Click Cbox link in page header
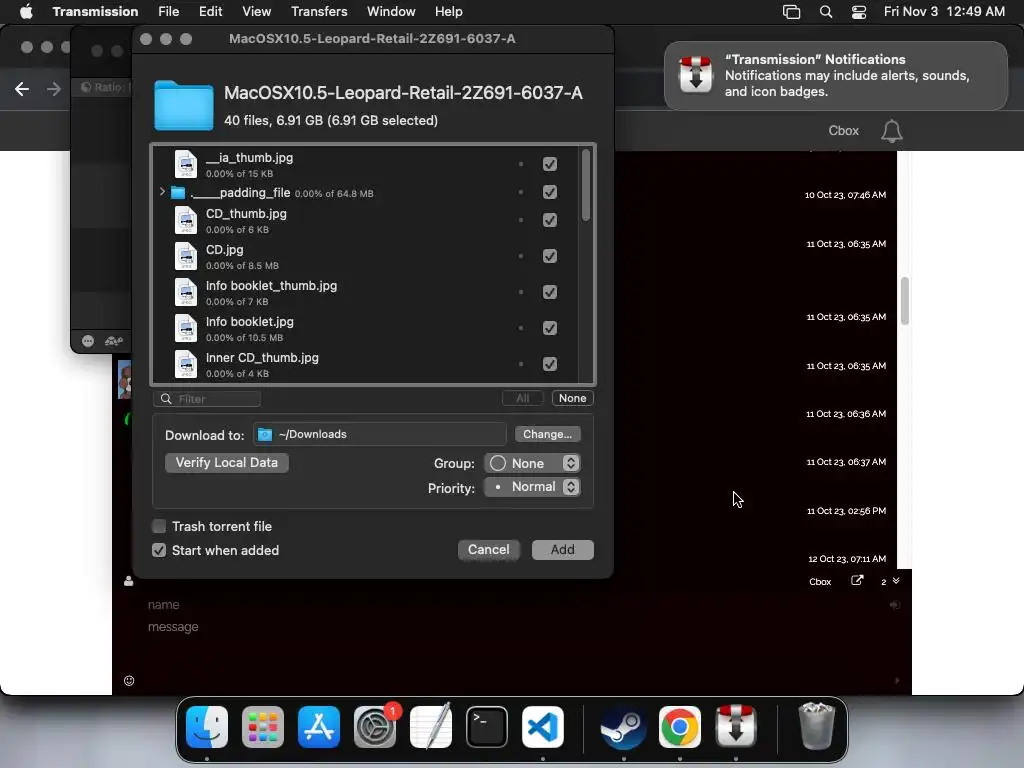This screenshot has width=1024, height=768. [843, 131]
